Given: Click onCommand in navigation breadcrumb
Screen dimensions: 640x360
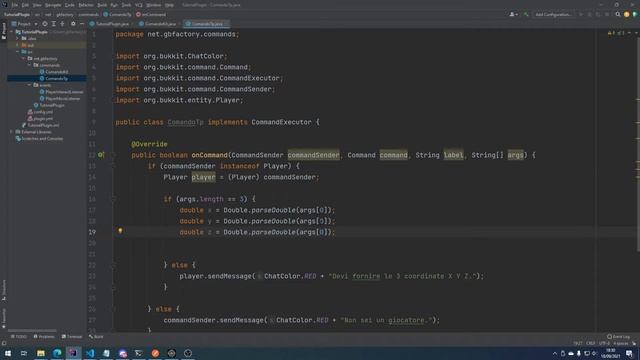Looking at the screenshot, I should 151,14.
